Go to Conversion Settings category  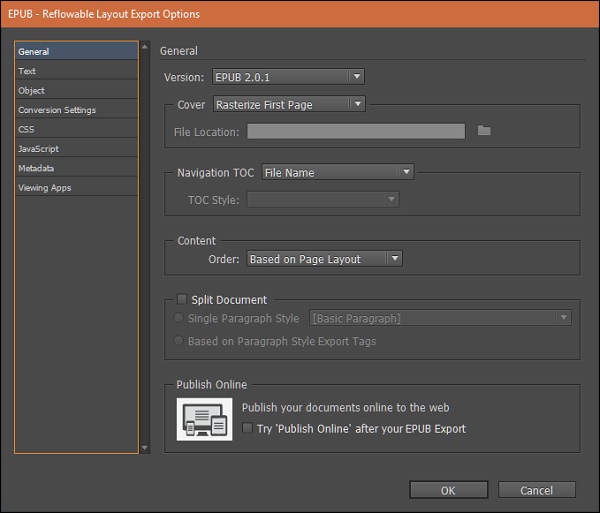[77, 110]
